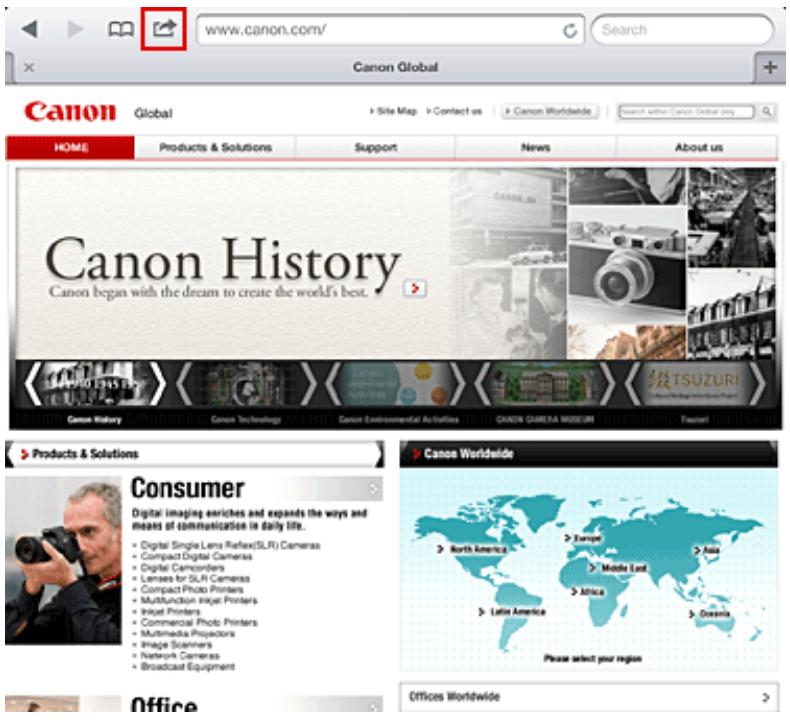
Task: Click the vintage camera photo in banner
Action: 627,263
